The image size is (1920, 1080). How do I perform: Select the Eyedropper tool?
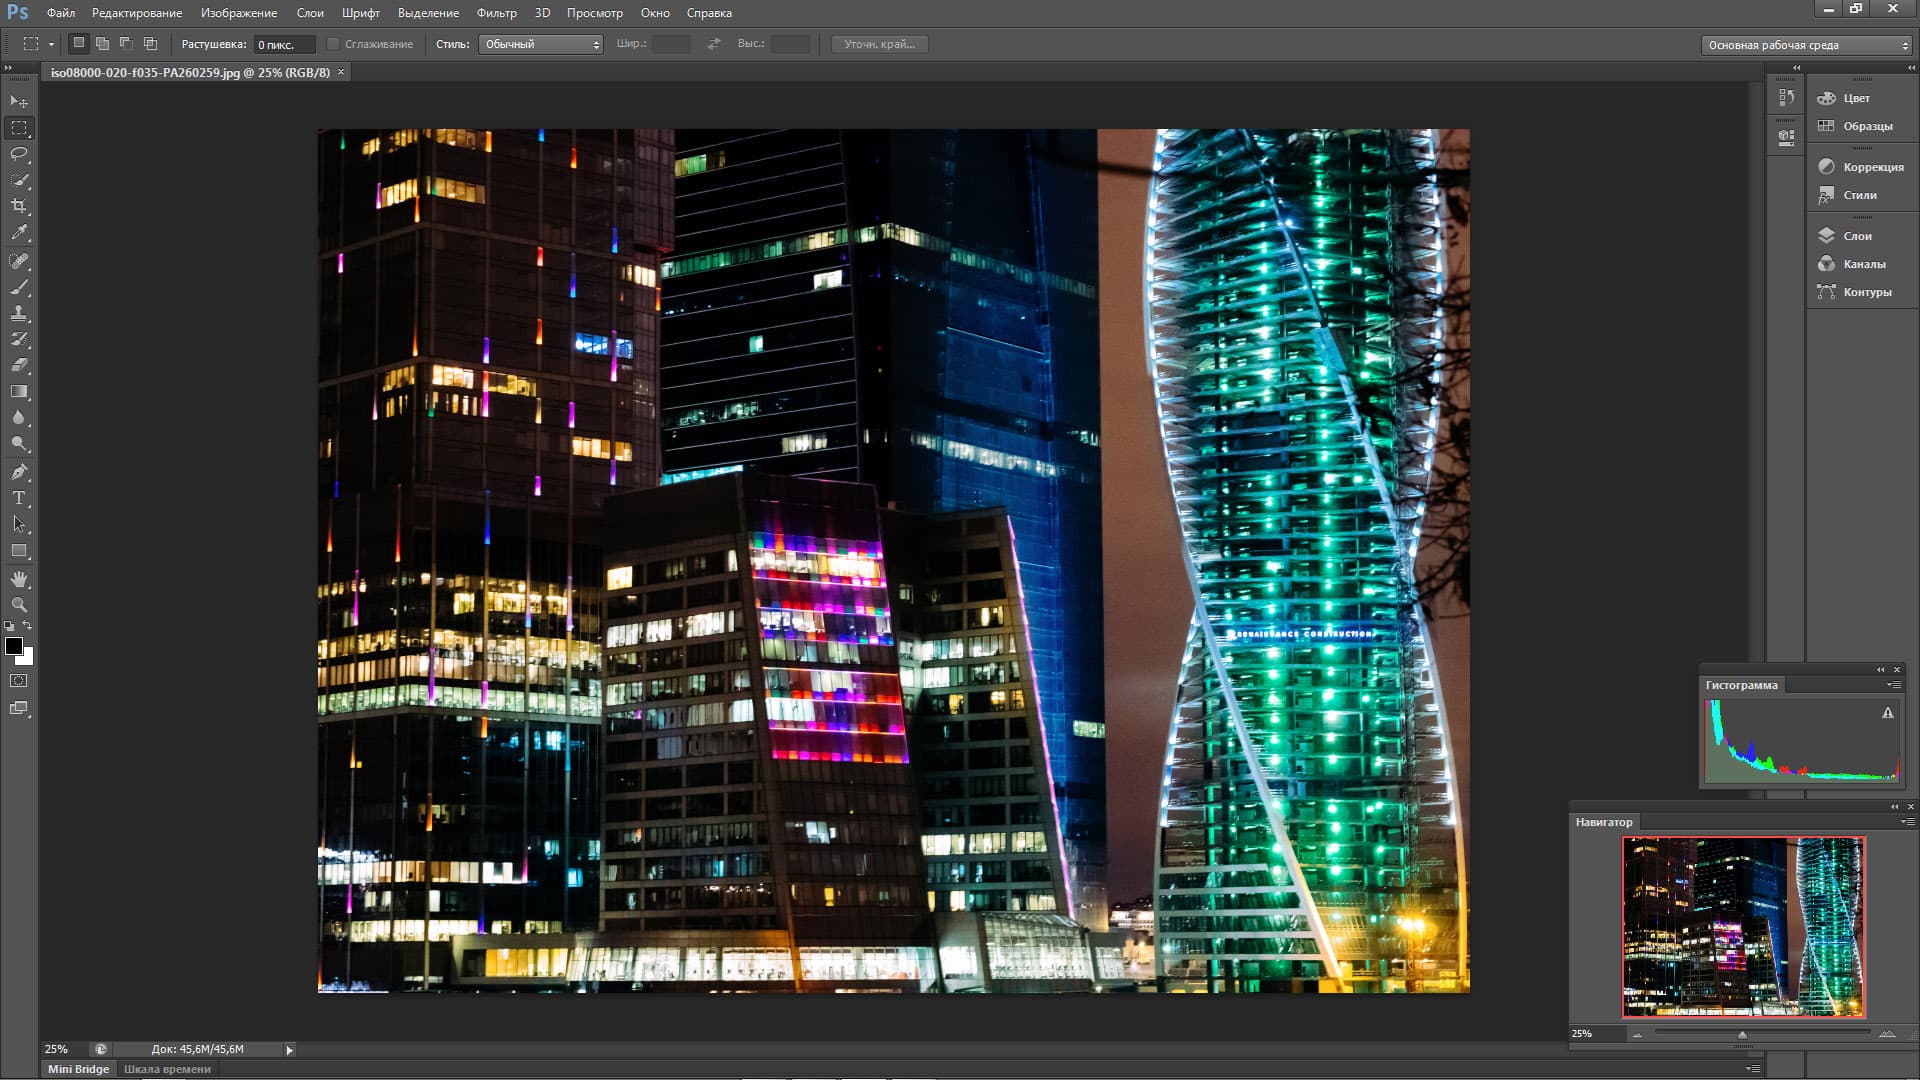click(x=19, y=232)
